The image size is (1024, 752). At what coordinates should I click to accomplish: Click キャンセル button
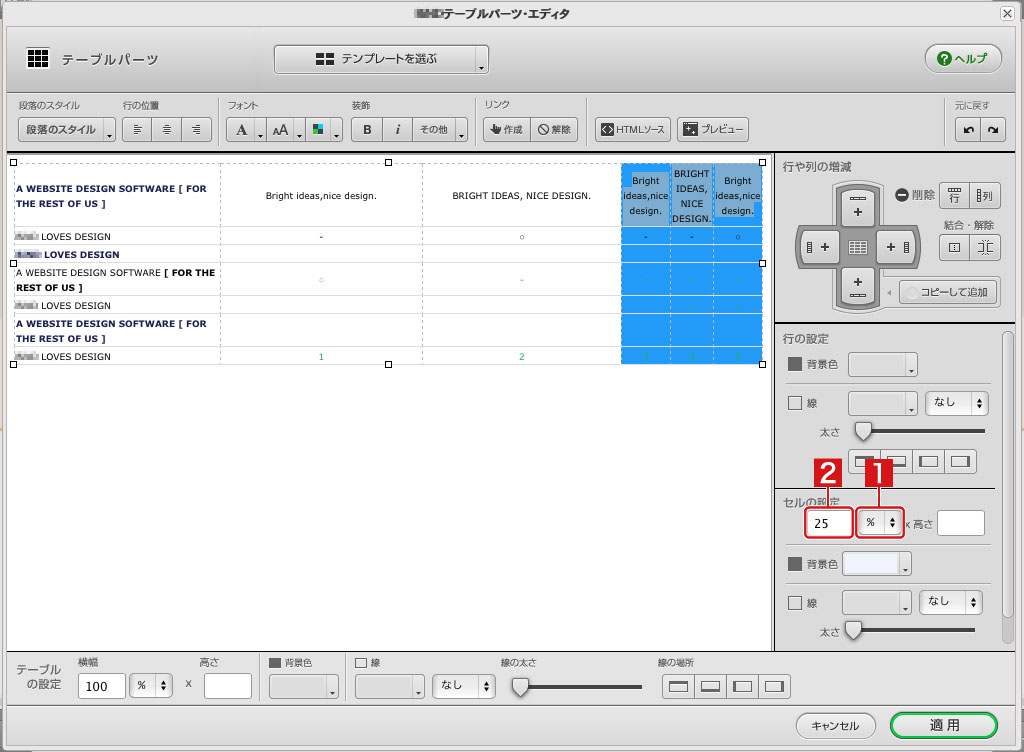click(835, 725)
